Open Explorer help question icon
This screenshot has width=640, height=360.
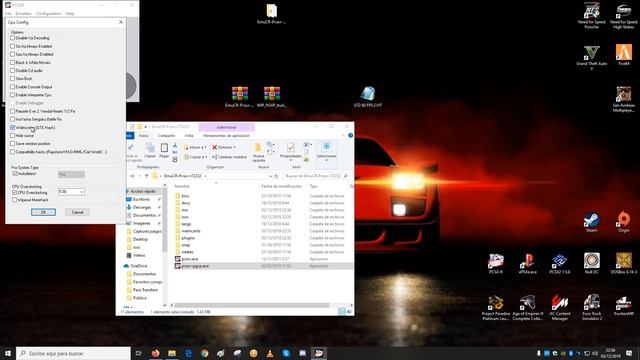[x=350, y=135]
